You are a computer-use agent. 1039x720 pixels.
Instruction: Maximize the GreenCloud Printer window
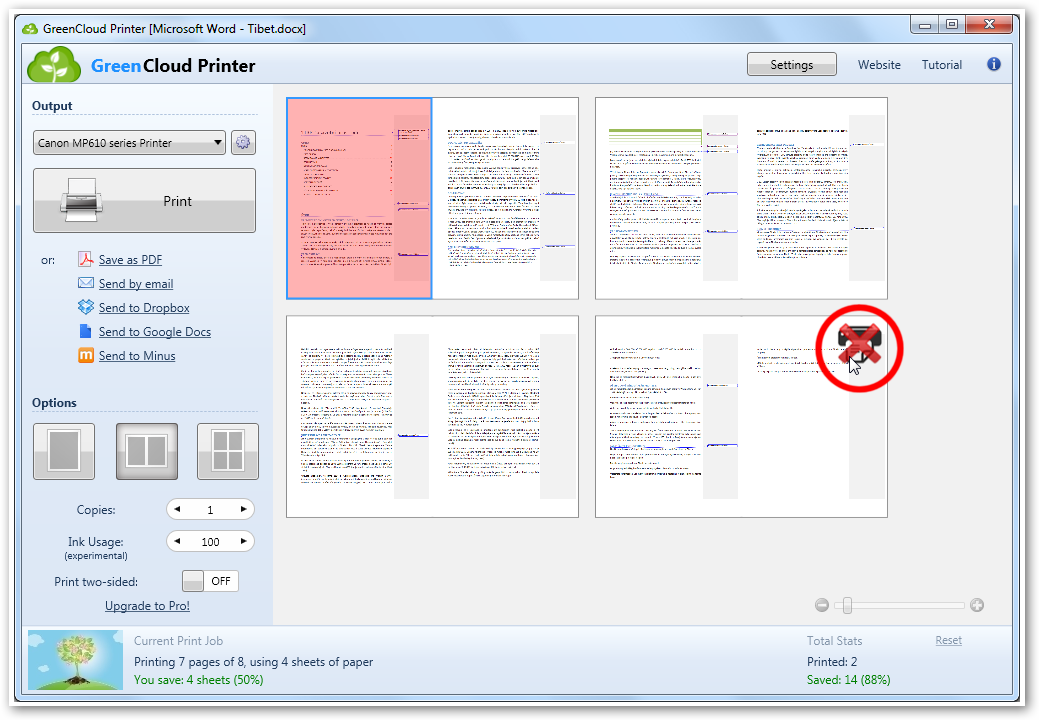click(x=952, y=25)
